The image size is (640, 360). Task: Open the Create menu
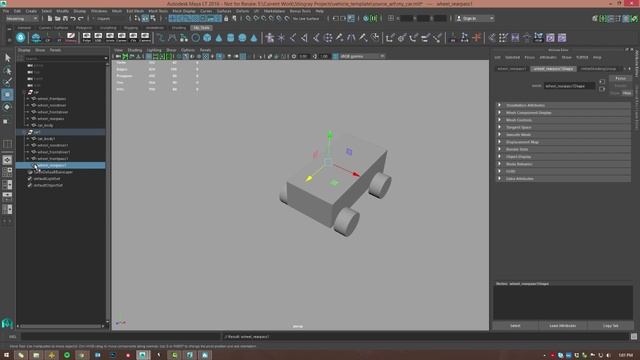coord(31,11)
